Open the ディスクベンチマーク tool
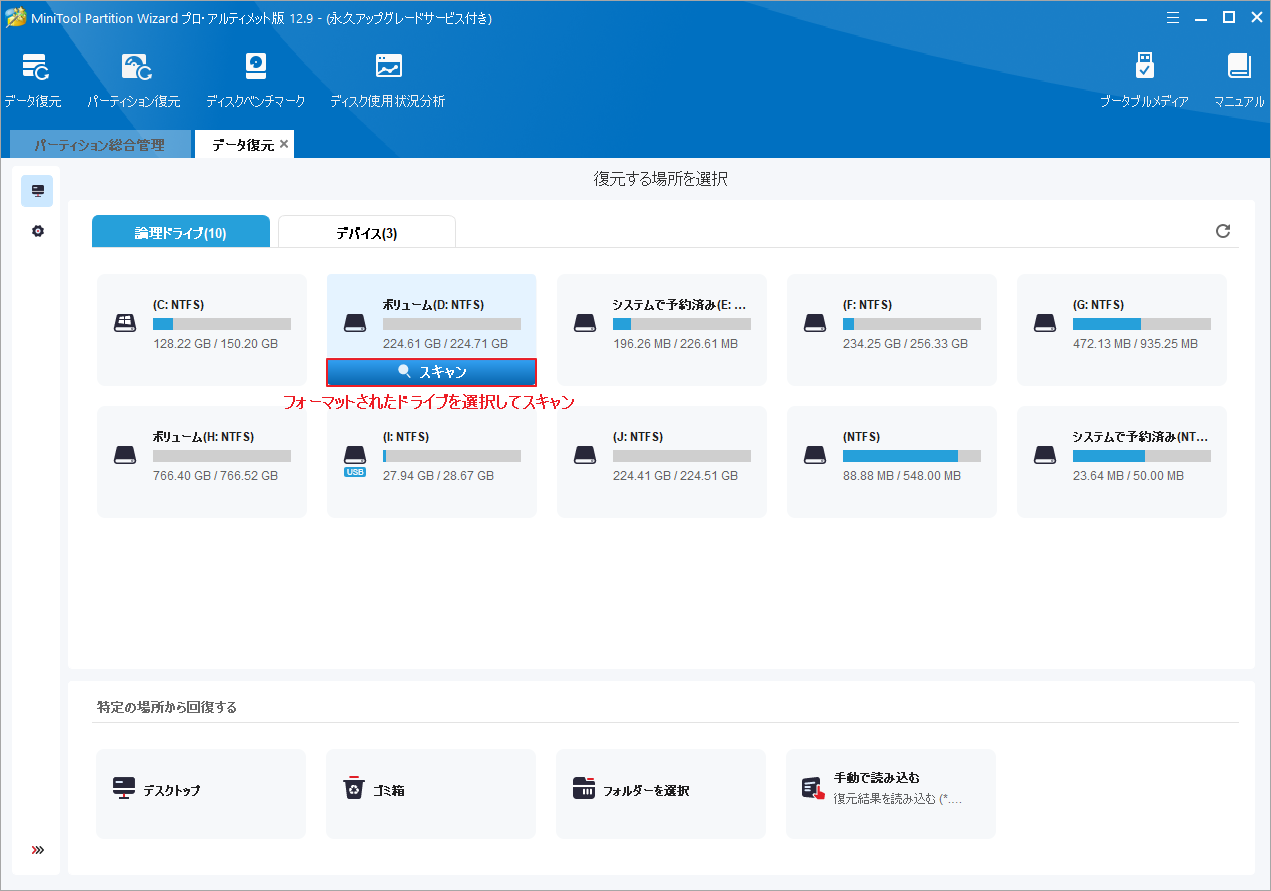 click(x=256, y=67)
